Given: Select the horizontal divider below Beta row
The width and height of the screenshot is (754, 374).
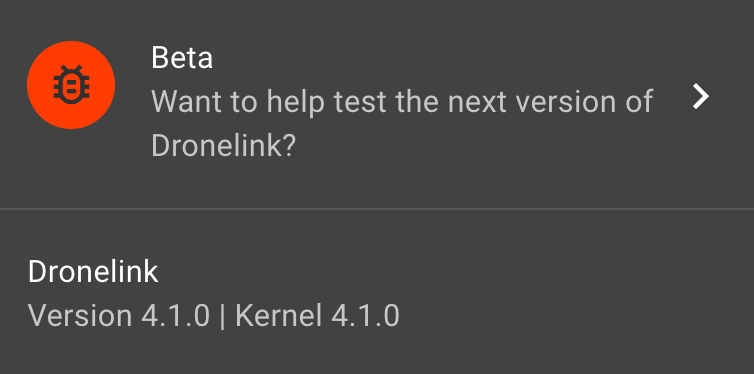Looking at the screenshot, I should (377, 209).
